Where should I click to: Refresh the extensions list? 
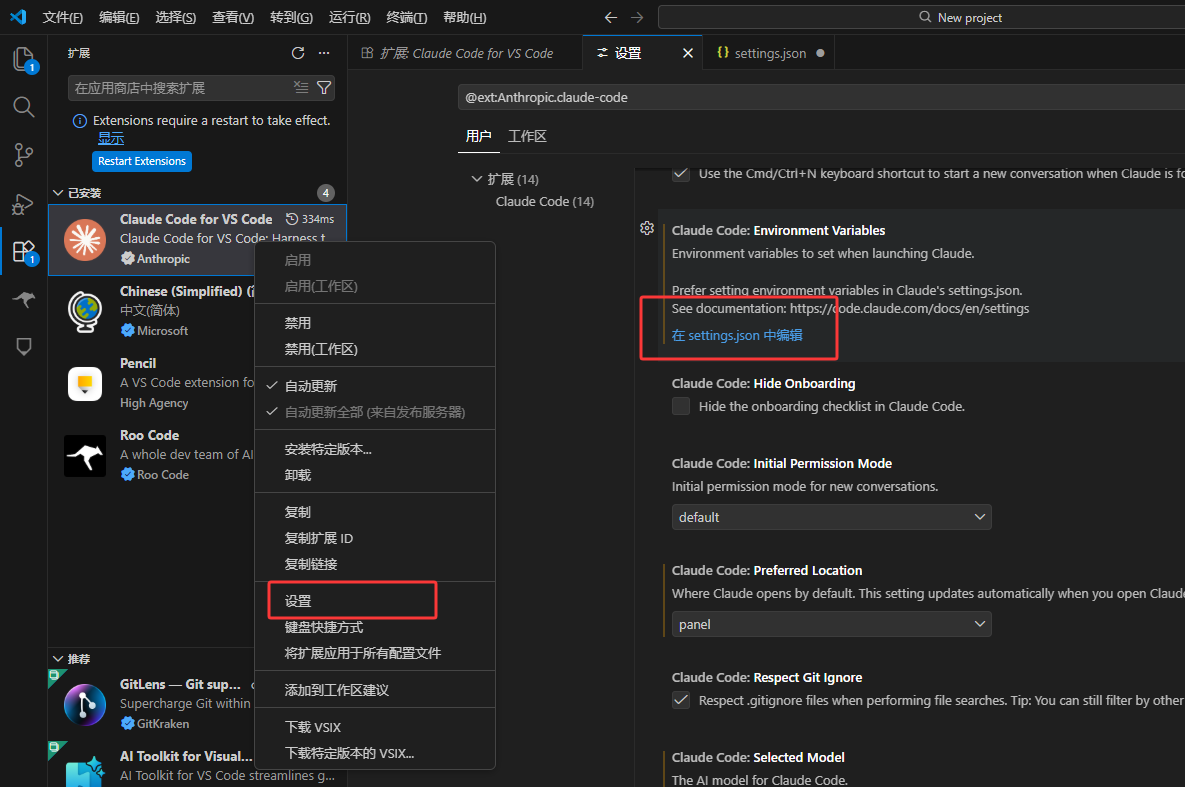298,53
